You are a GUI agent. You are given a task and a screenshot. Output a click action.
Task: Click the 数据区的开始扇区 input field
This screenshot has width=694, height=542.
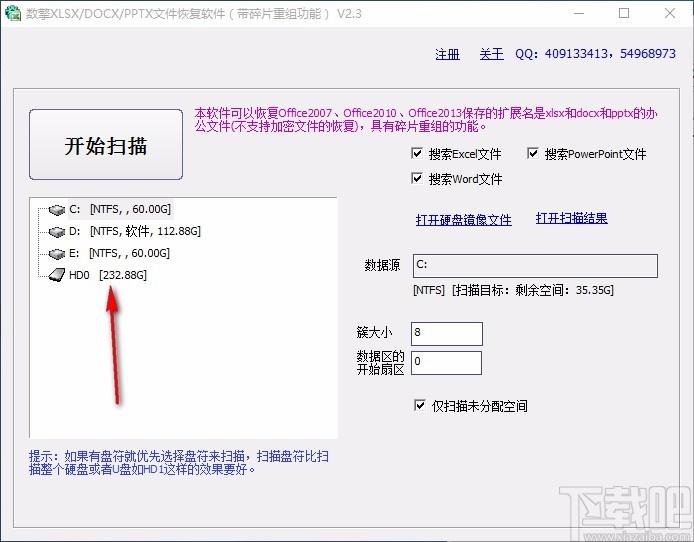click(446, 363)
